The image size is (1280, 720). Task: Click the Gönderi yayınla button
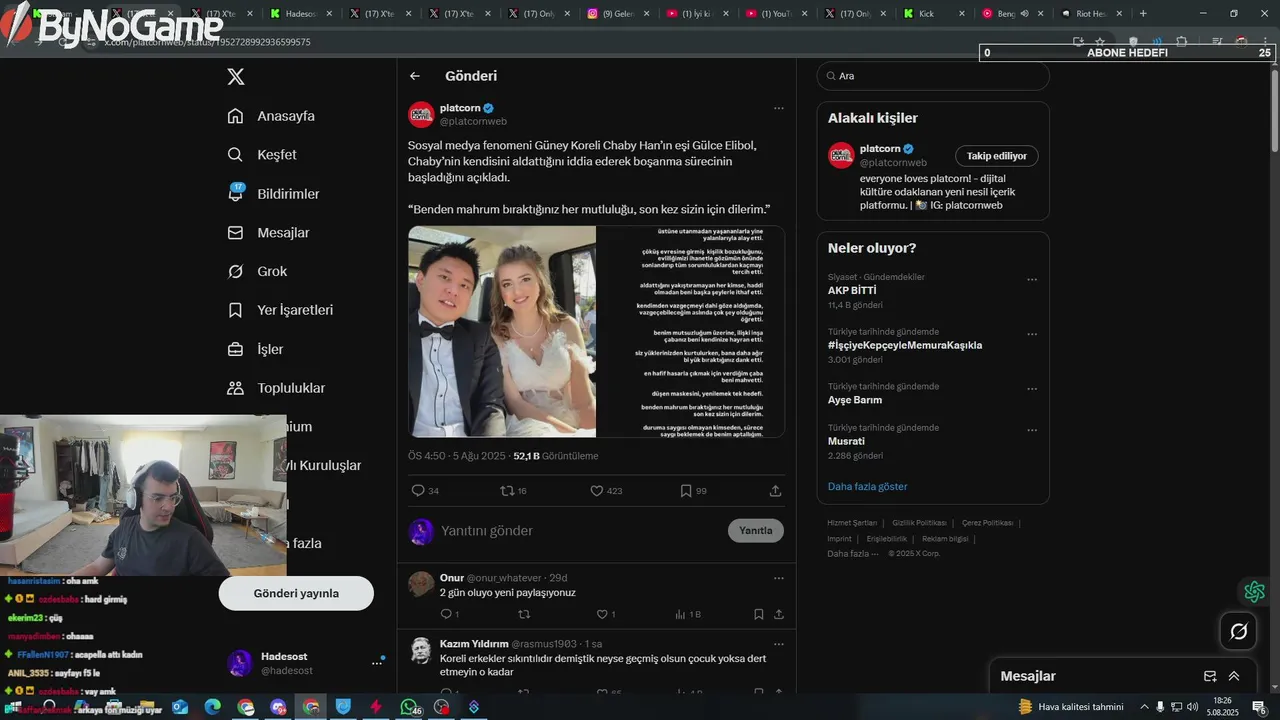click(296, 593)
